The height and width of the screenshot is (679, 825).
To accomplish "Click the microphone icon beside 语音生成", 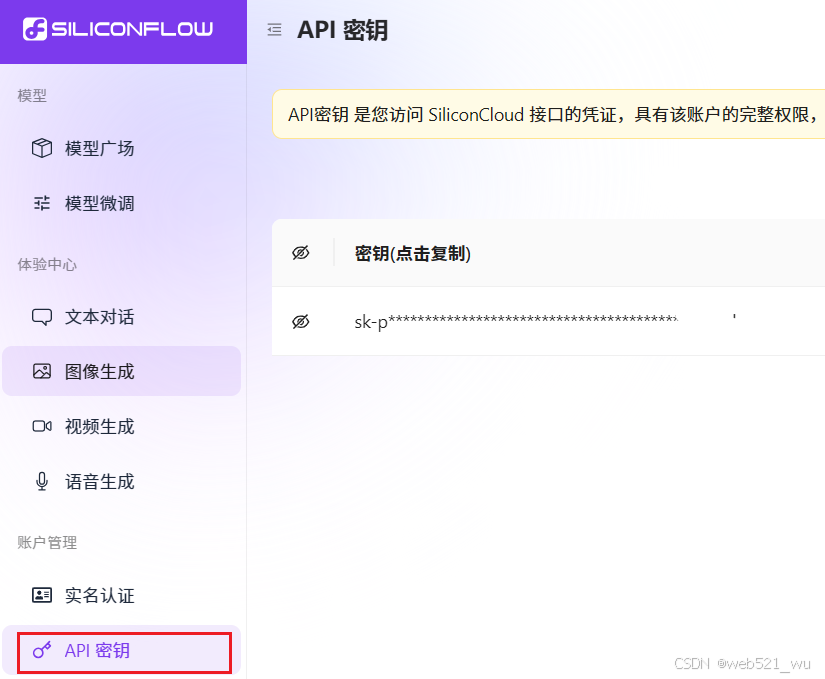I will click(x=42, y=481).
